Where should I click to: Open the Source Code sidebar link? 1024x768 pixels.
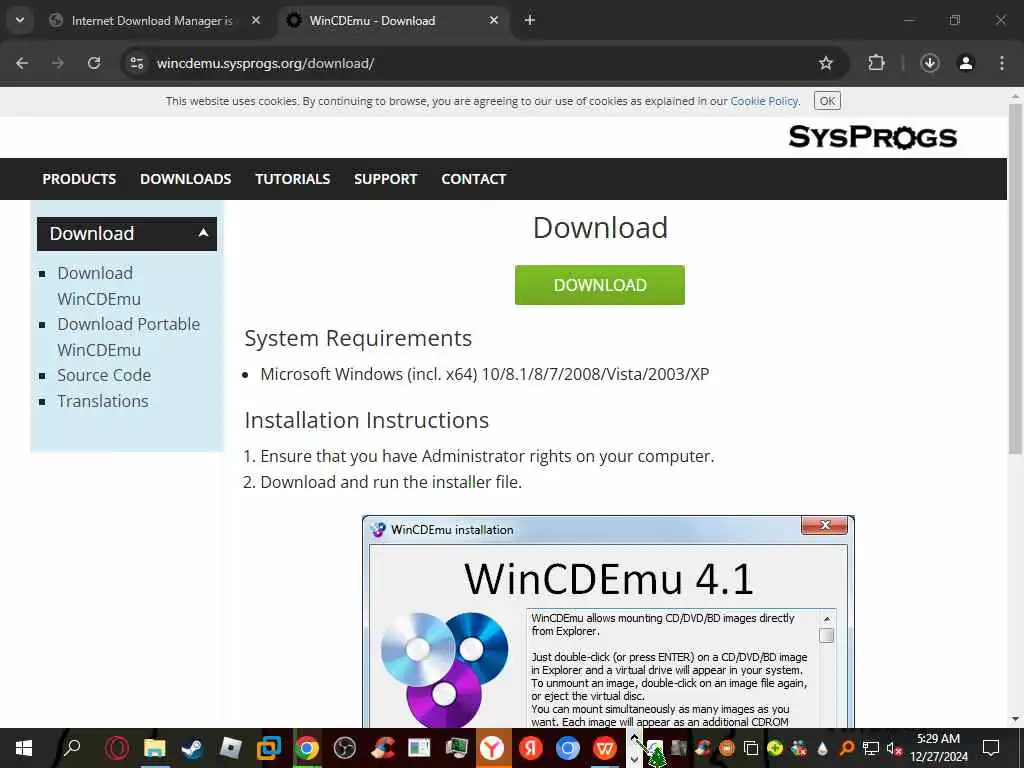point(104,376)
